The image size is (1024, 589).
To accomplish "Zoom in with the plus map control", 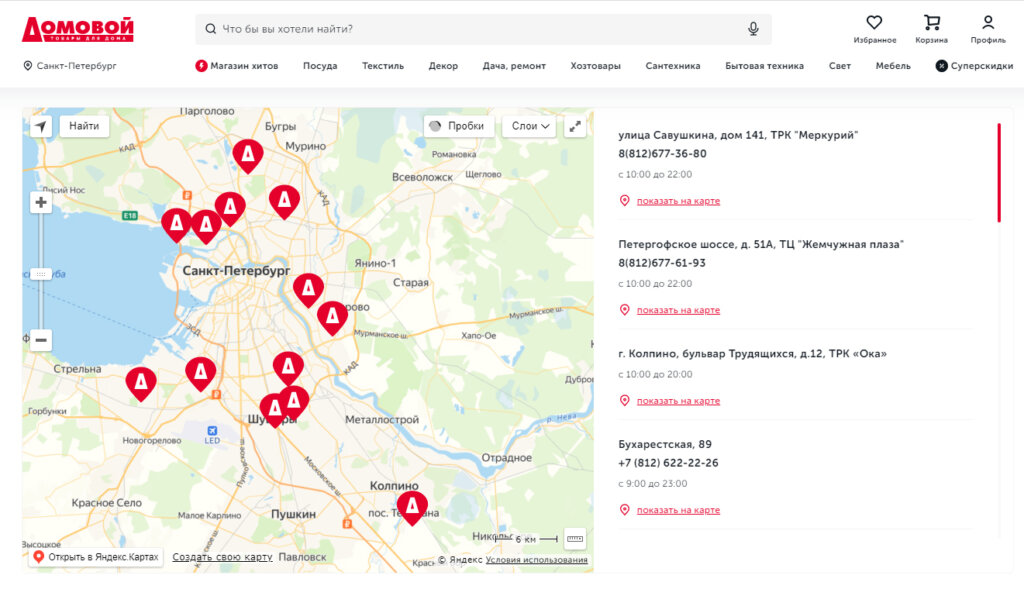I will tap(40, 202).
